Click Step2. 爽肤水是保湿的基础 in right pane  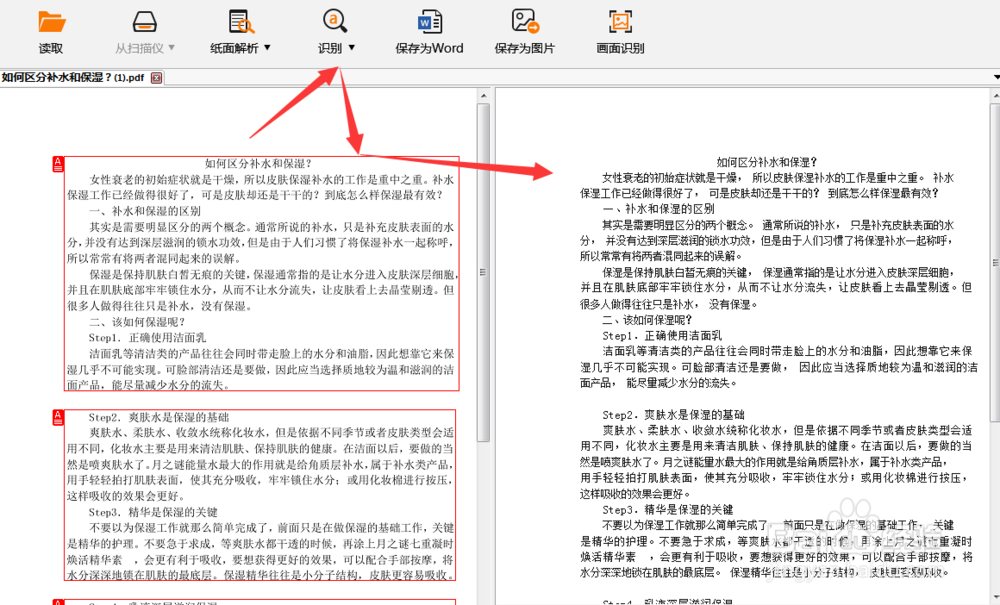[x=673, y=415]
